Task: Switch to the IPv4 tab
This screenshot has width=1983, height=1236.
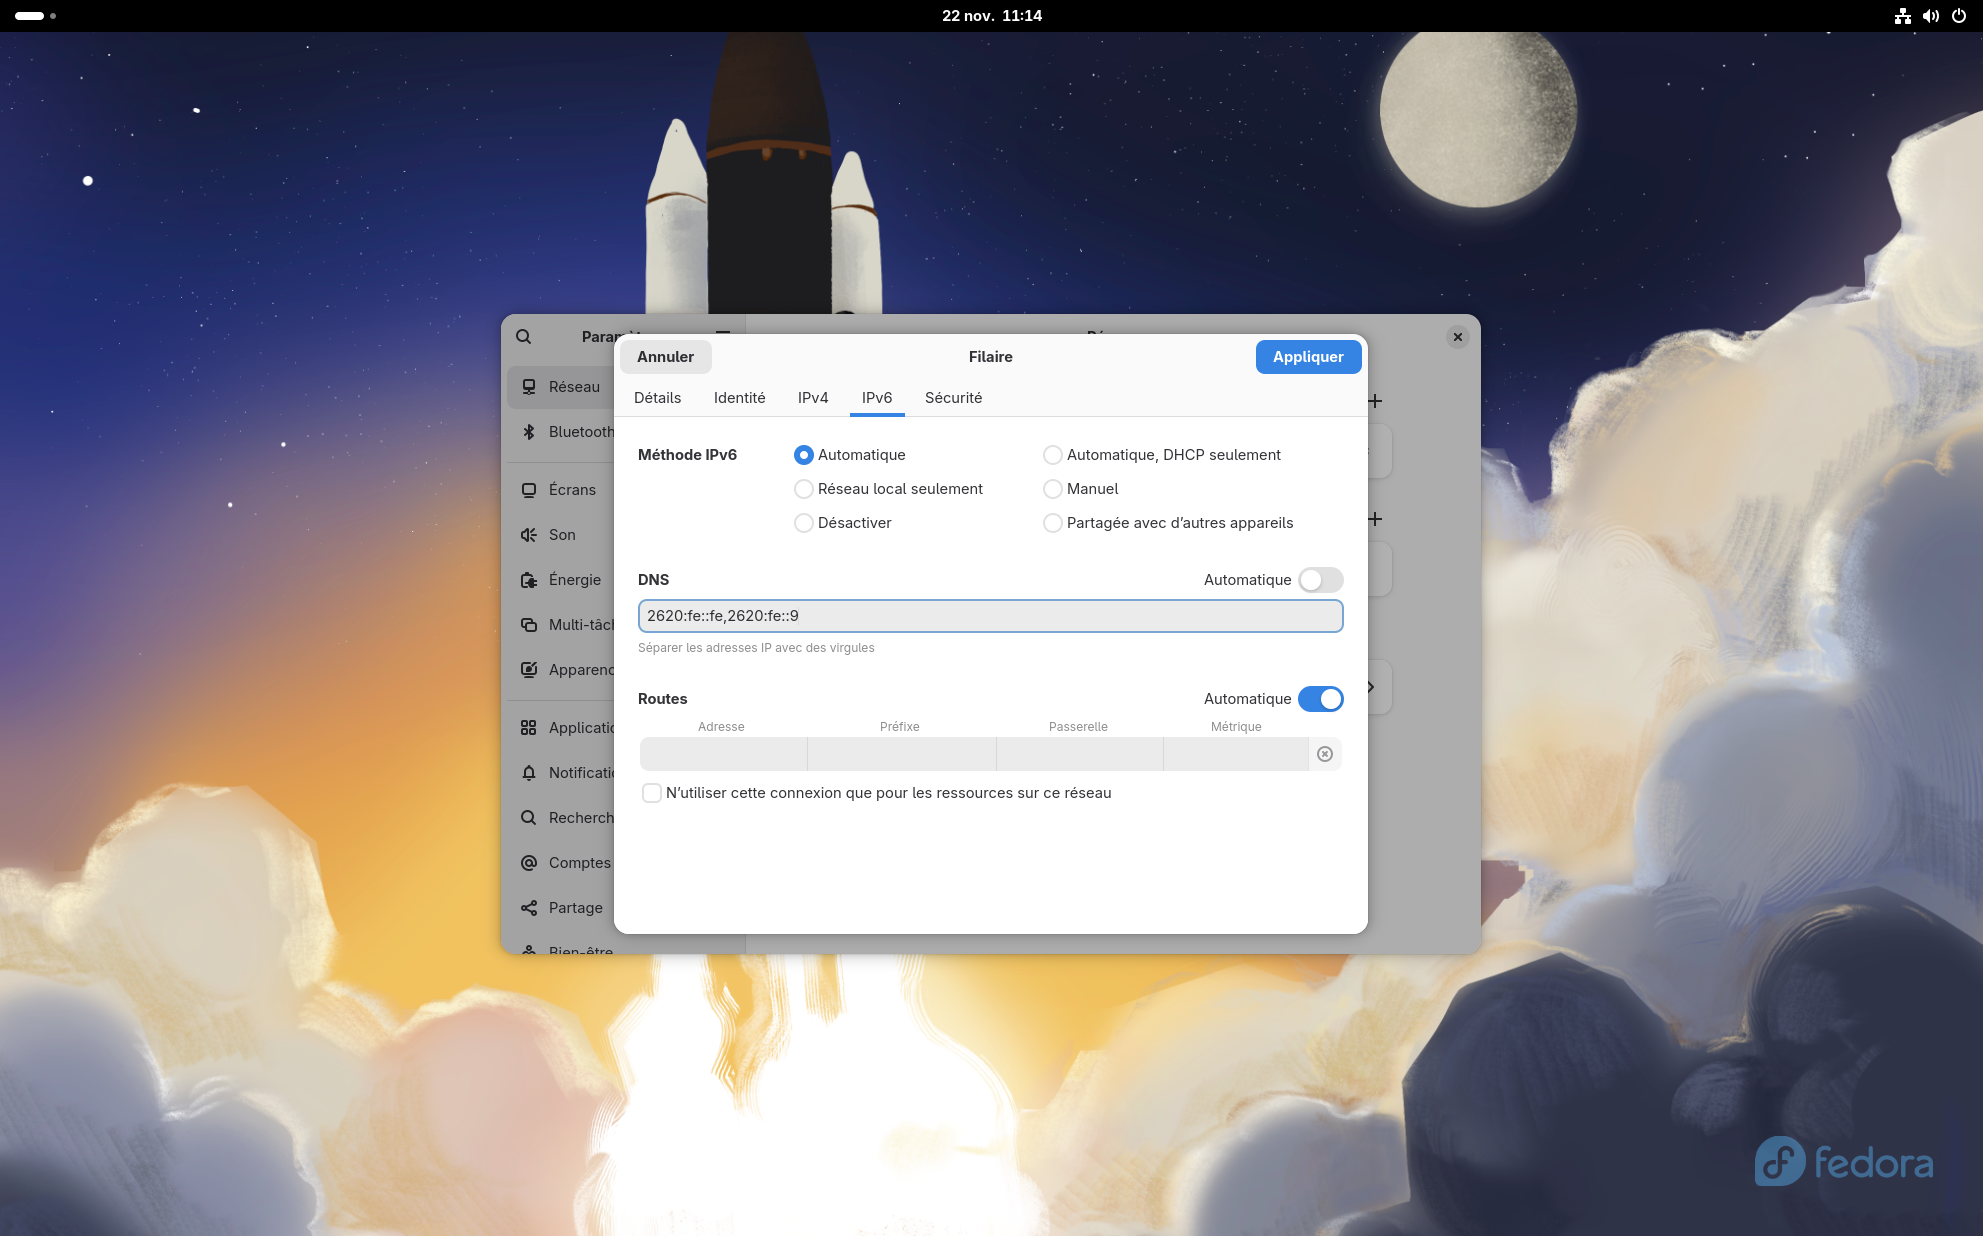Action: [x=813, y=398]
